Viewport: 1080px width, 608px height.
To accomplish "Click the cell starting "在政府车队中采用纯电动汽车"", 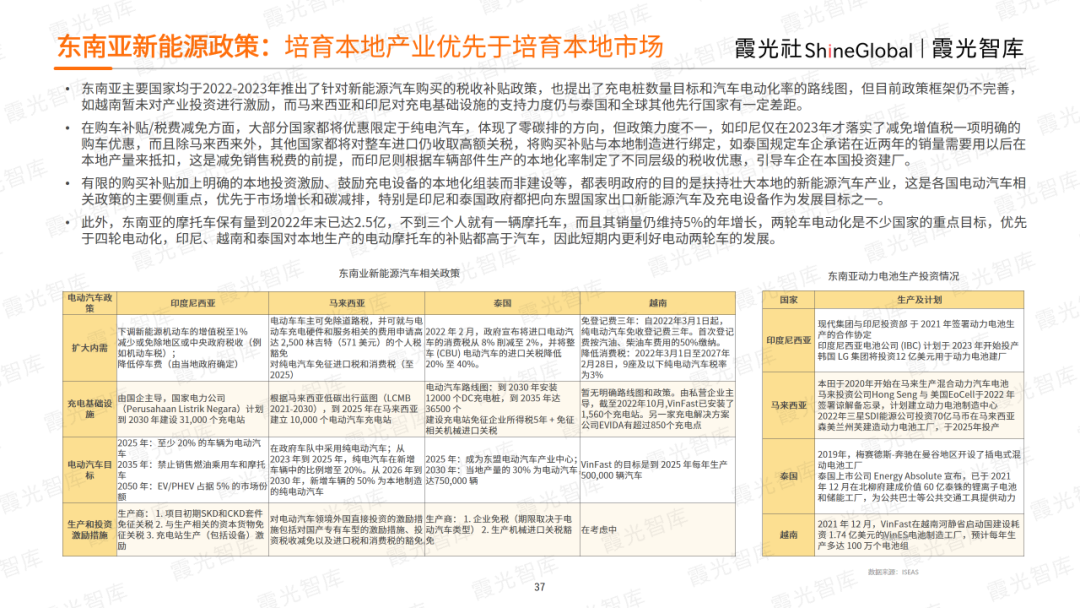I will coord(346,470).
